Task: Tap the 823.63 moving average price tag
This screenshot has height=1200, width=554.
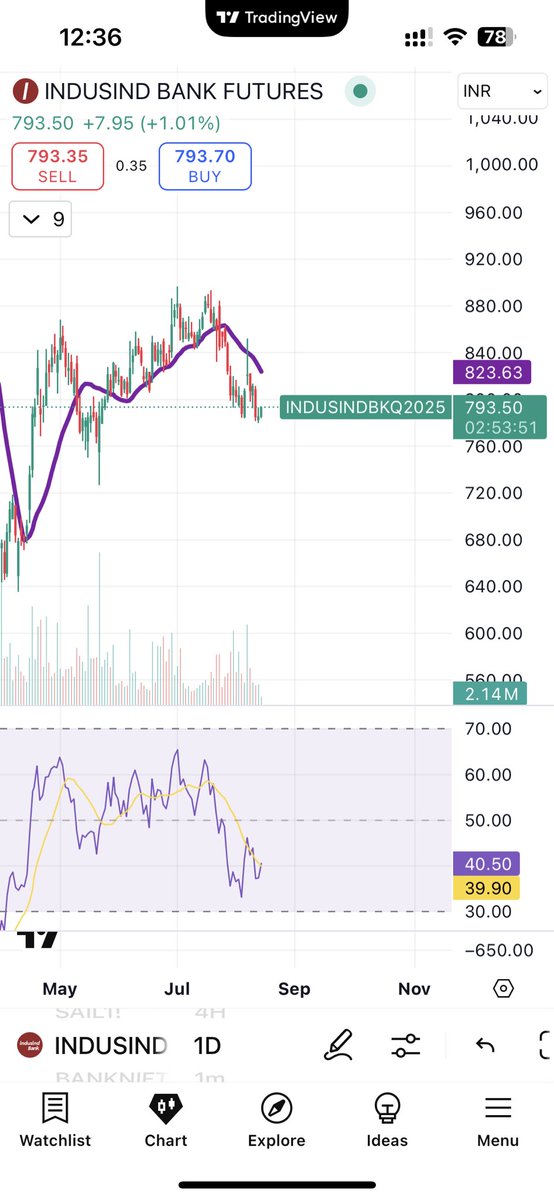Action: (492, 373)
